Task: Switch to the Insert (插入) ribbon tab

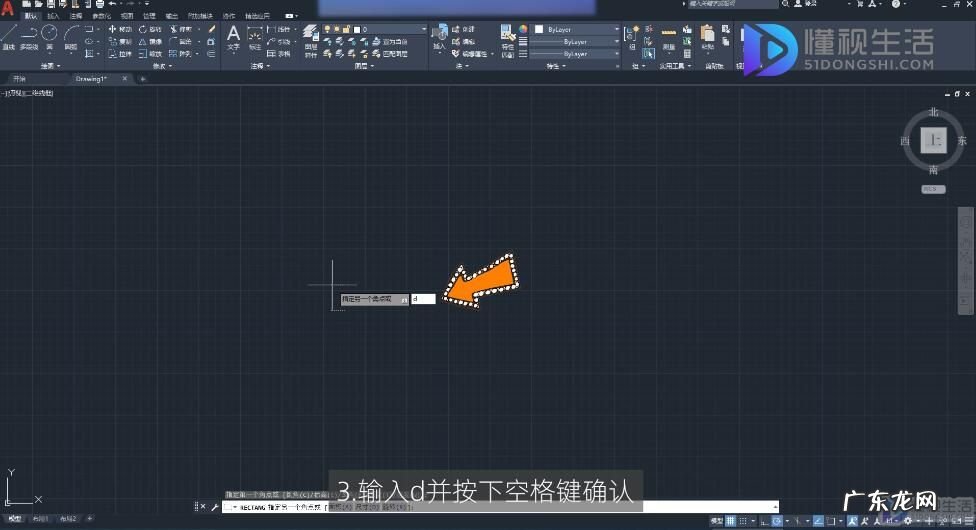Action: 54,16
